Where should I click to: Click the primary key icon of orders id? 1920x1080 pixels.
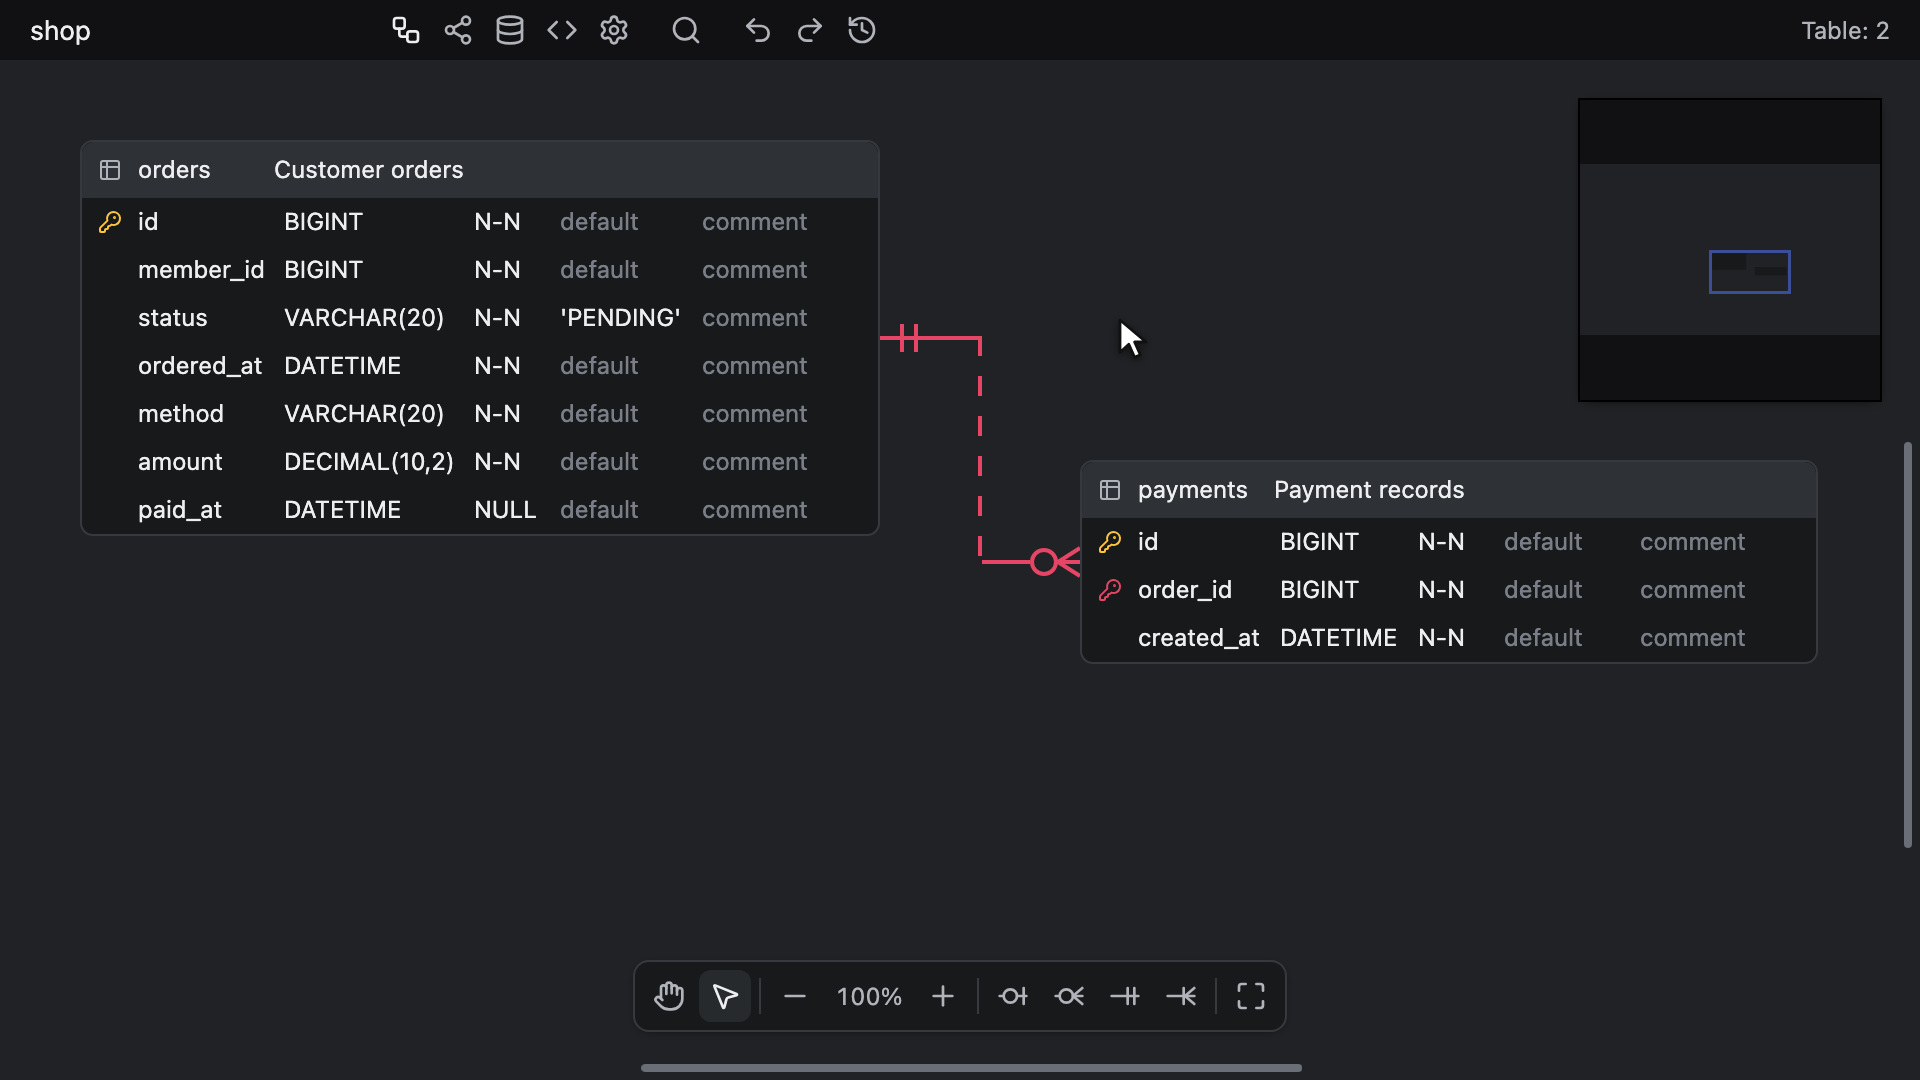click(x=110, y=222)
